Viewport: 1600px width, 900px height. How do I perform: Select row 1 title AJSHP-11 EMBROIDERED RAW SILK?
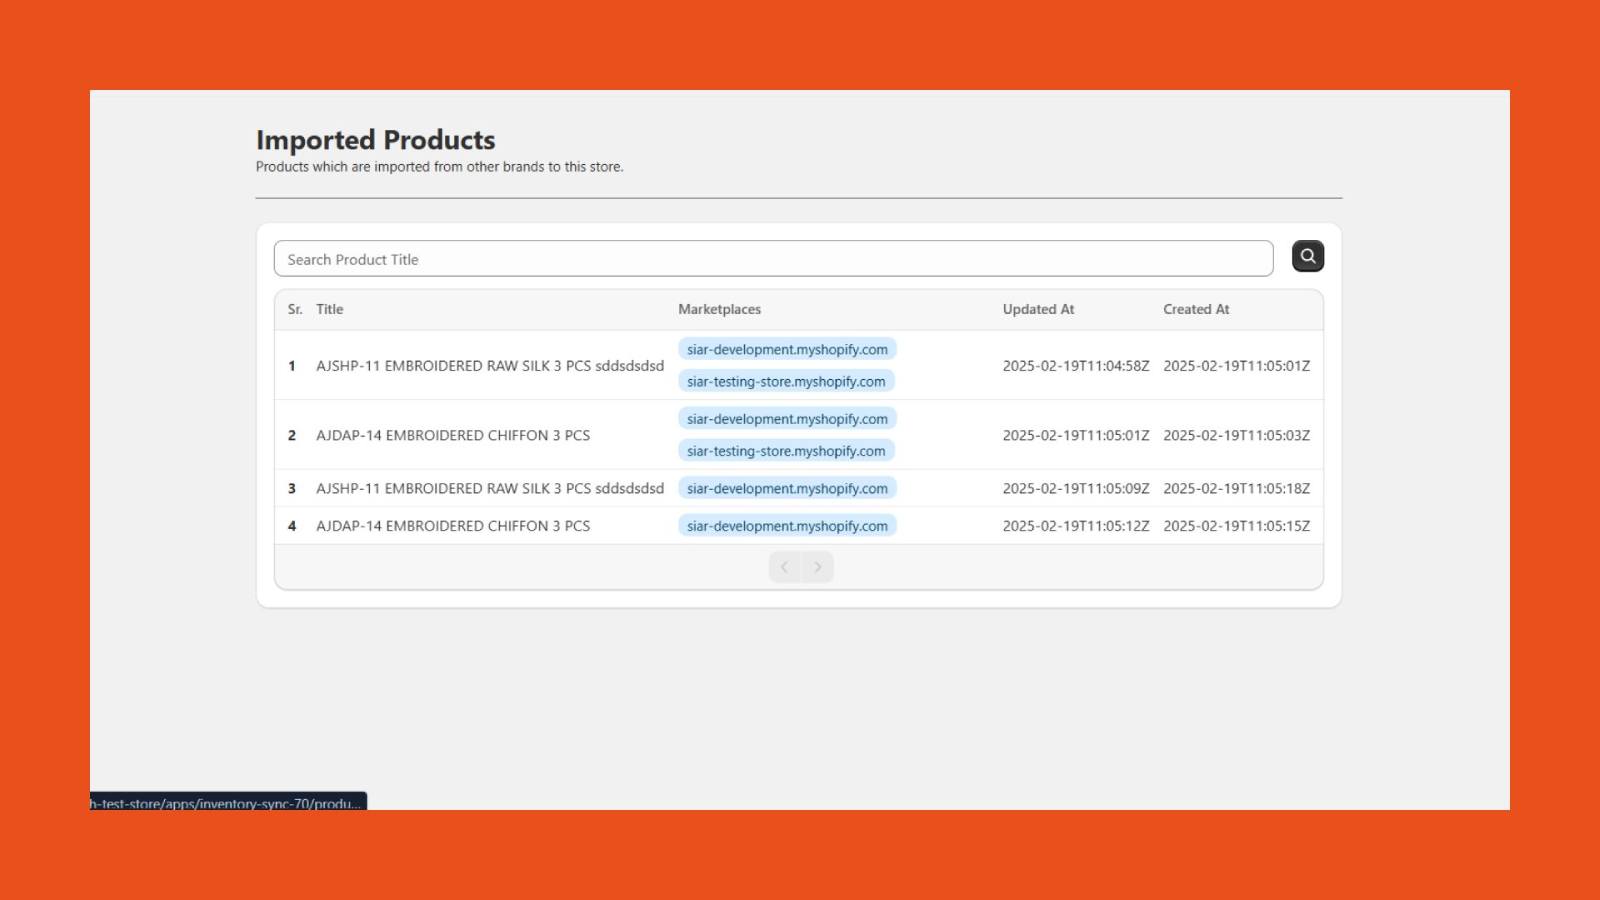[x=490, y=366]
